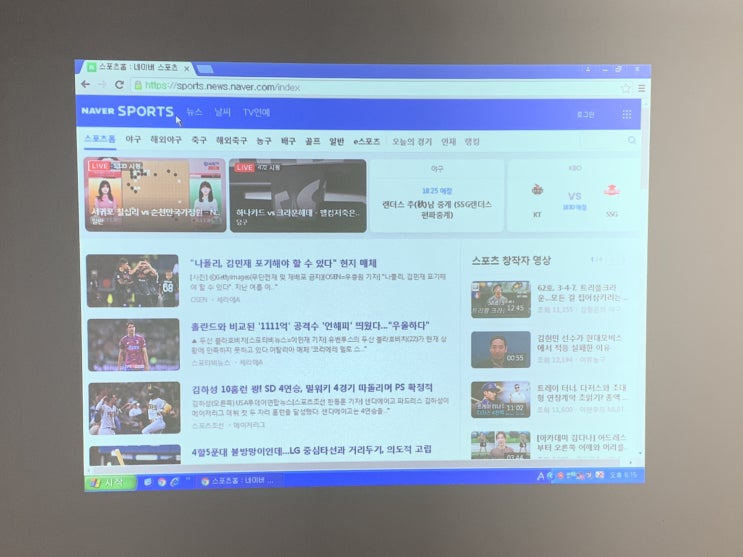Go back using the browser back arrow
Viewport: 743px width, 557px height.
click(86, 84)
